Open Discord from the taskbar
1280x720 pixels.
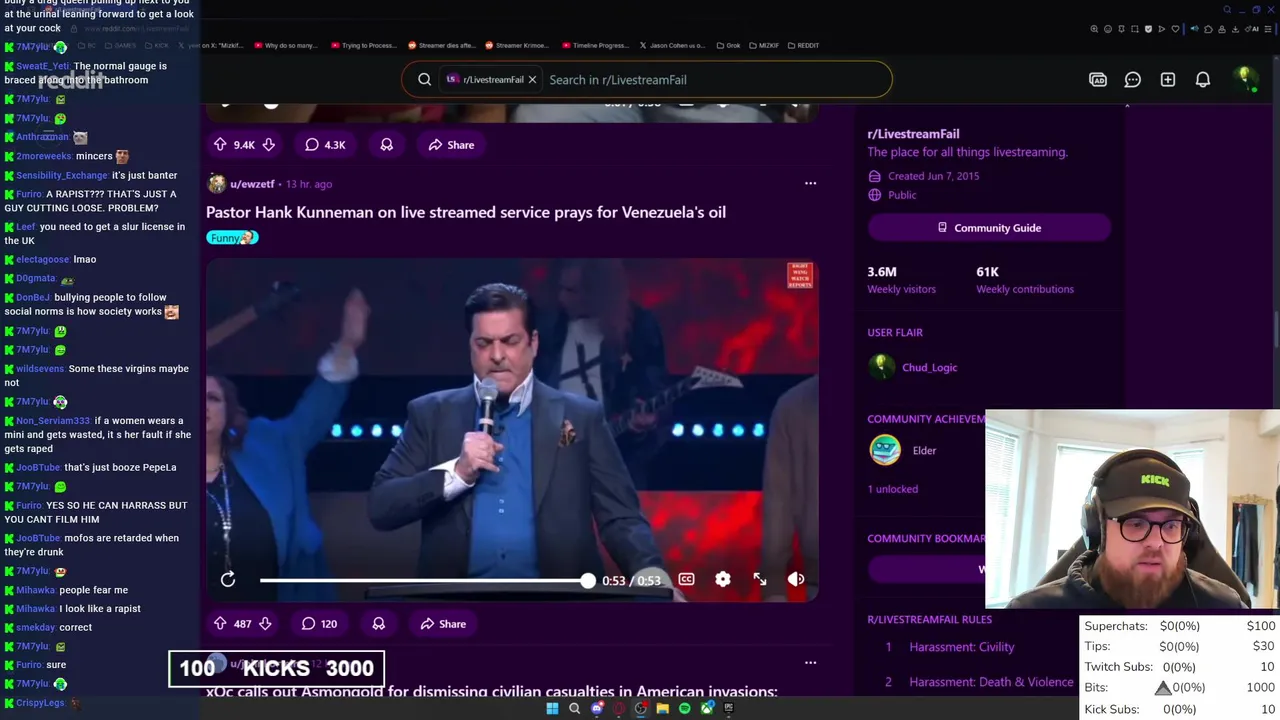(x=597, y=708)
